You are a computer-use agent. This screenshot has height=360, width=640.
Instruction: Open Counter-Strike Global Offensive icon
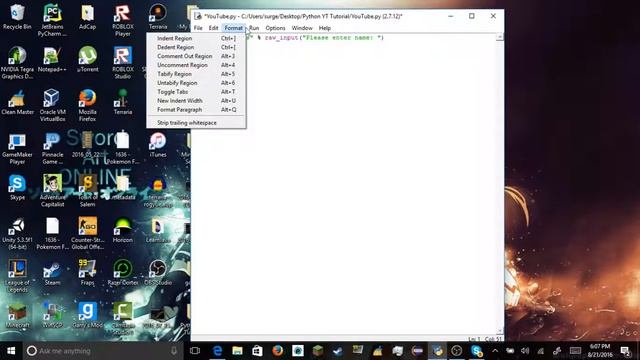pos(87,233)
